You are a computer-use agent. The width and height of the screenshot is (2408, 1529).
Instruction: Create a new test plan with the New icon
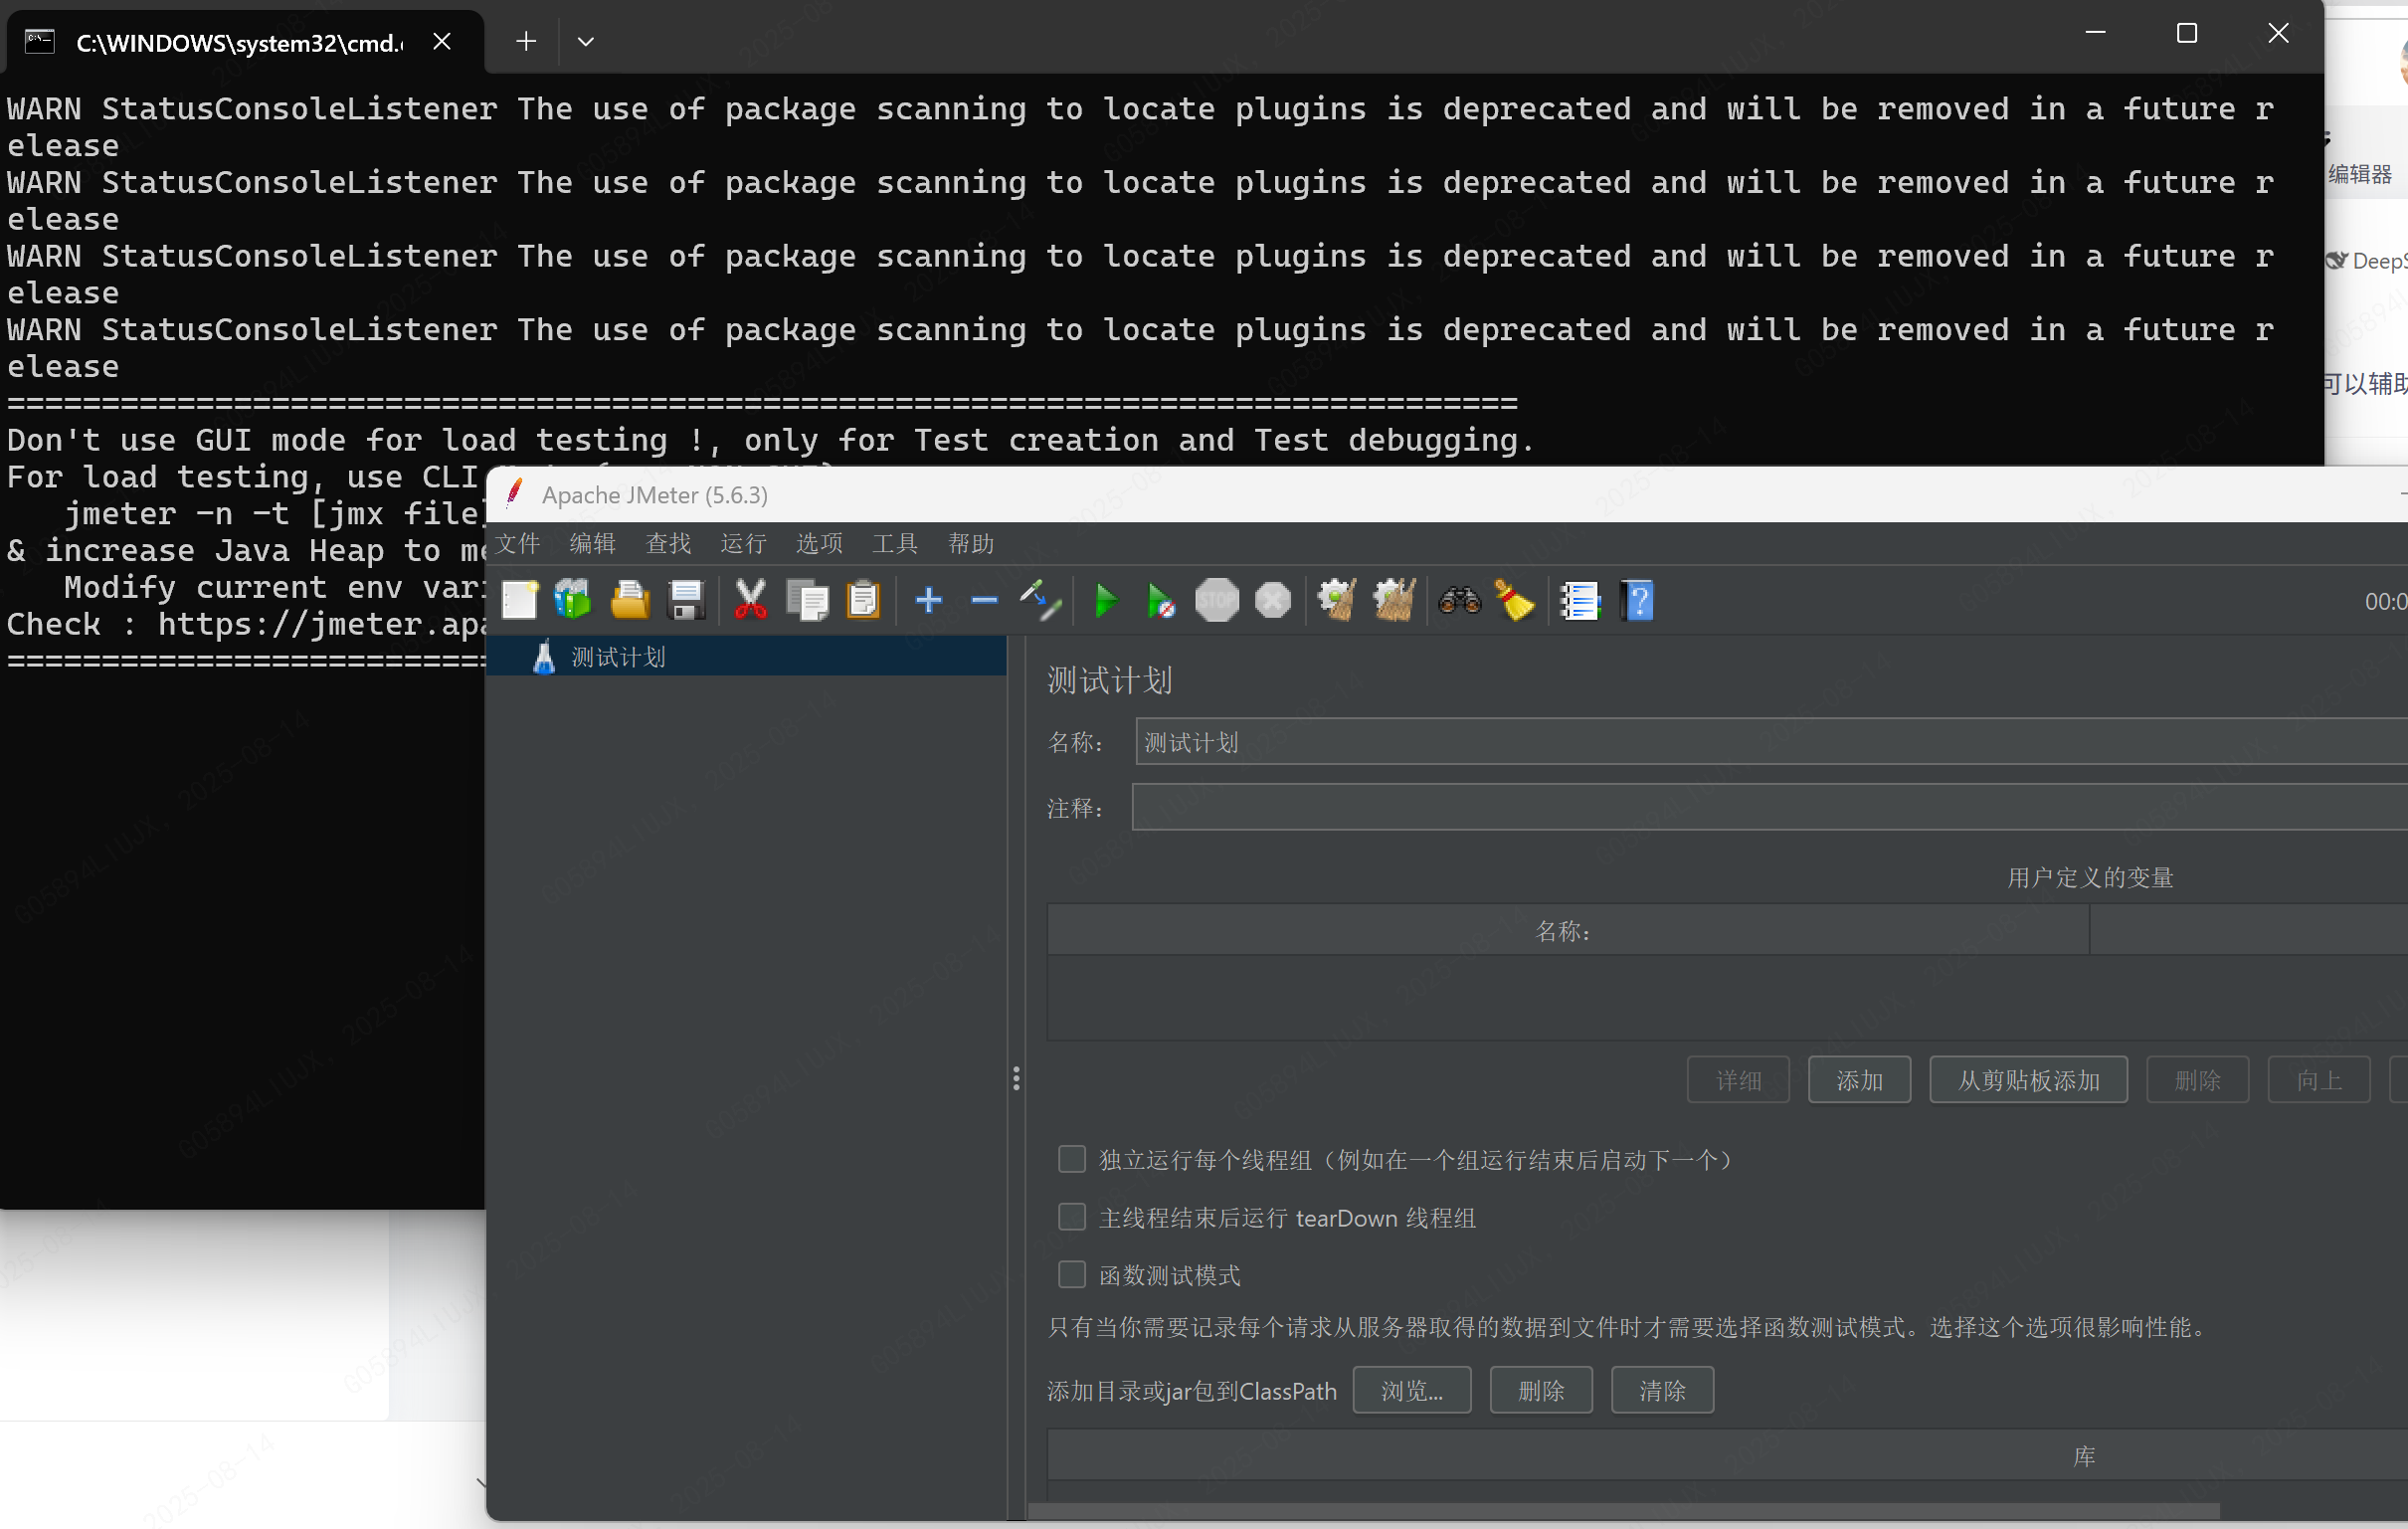[x=519, y=600]
